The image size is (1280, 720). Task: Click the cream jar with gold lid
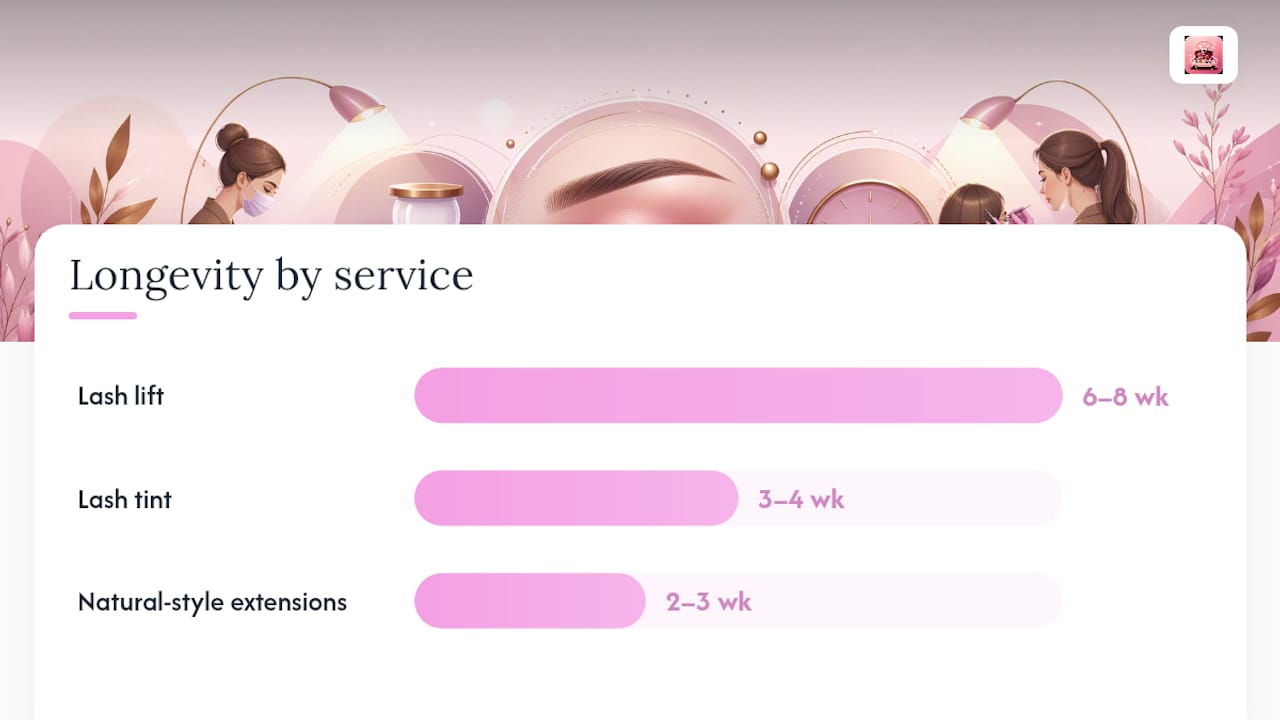coord(426,204)
